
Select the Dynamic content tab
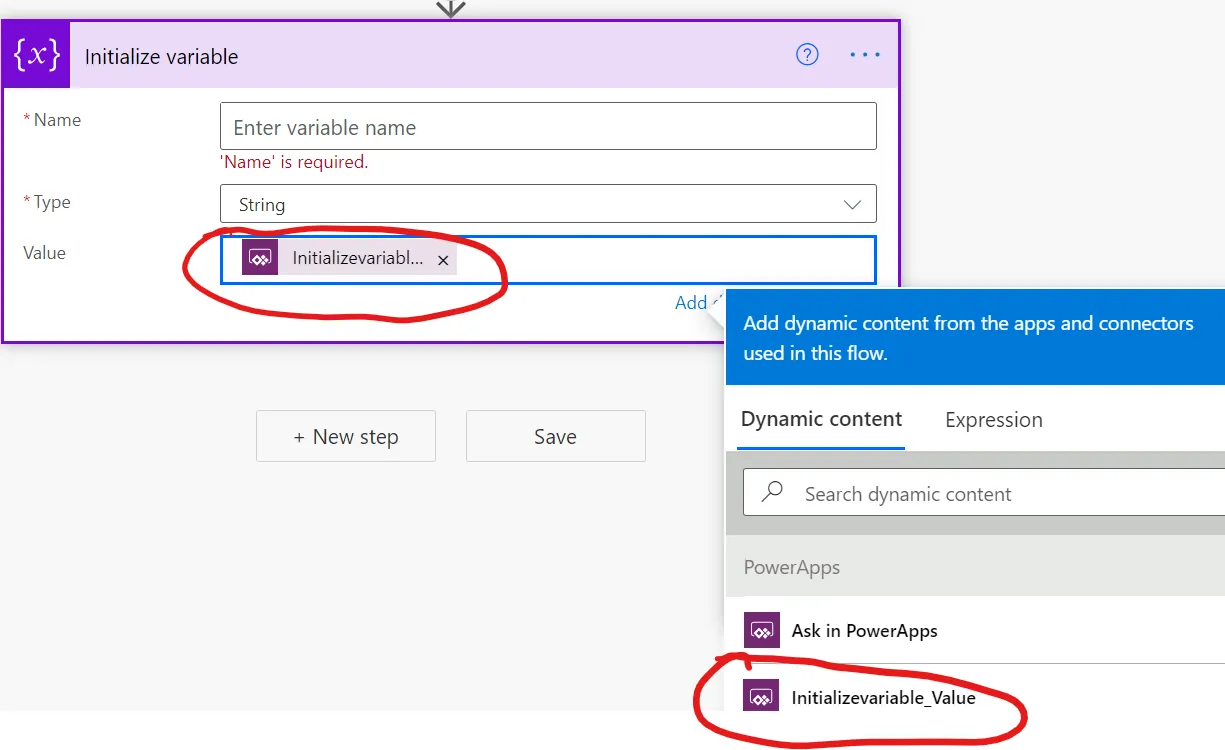(821, 419)
